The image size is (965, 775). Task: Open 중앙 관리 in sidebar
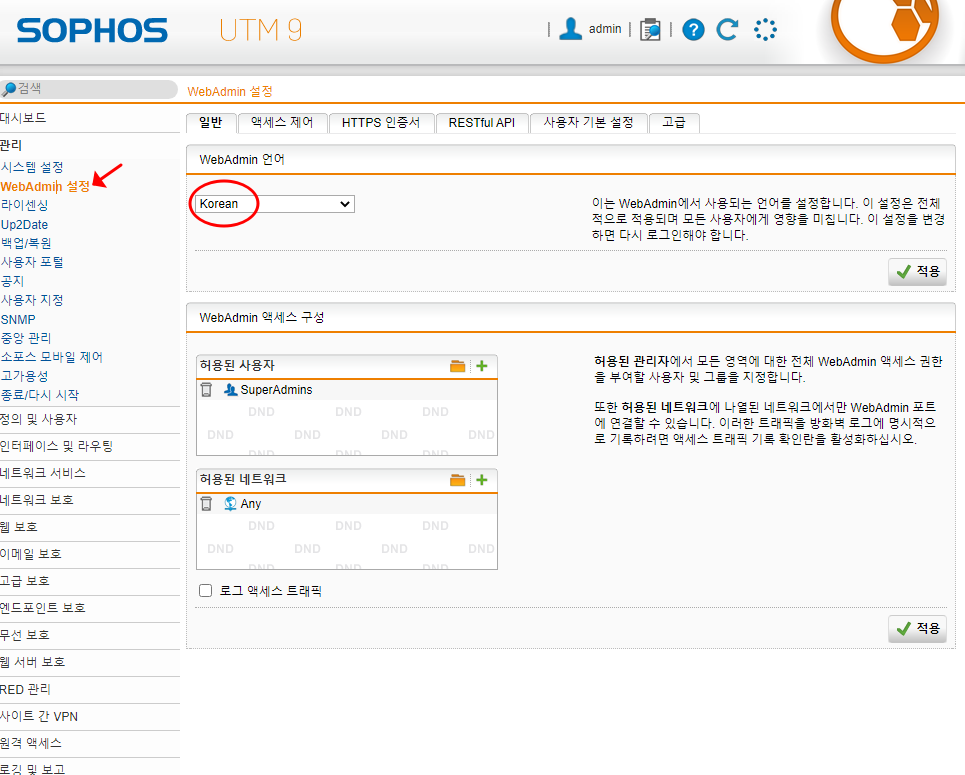pos(26,338)
